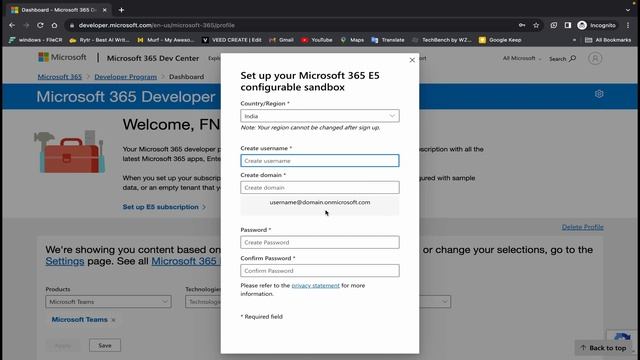Open the privacy statement link
The width and height of the screenshot is (640, 360).
coord(316,286)
